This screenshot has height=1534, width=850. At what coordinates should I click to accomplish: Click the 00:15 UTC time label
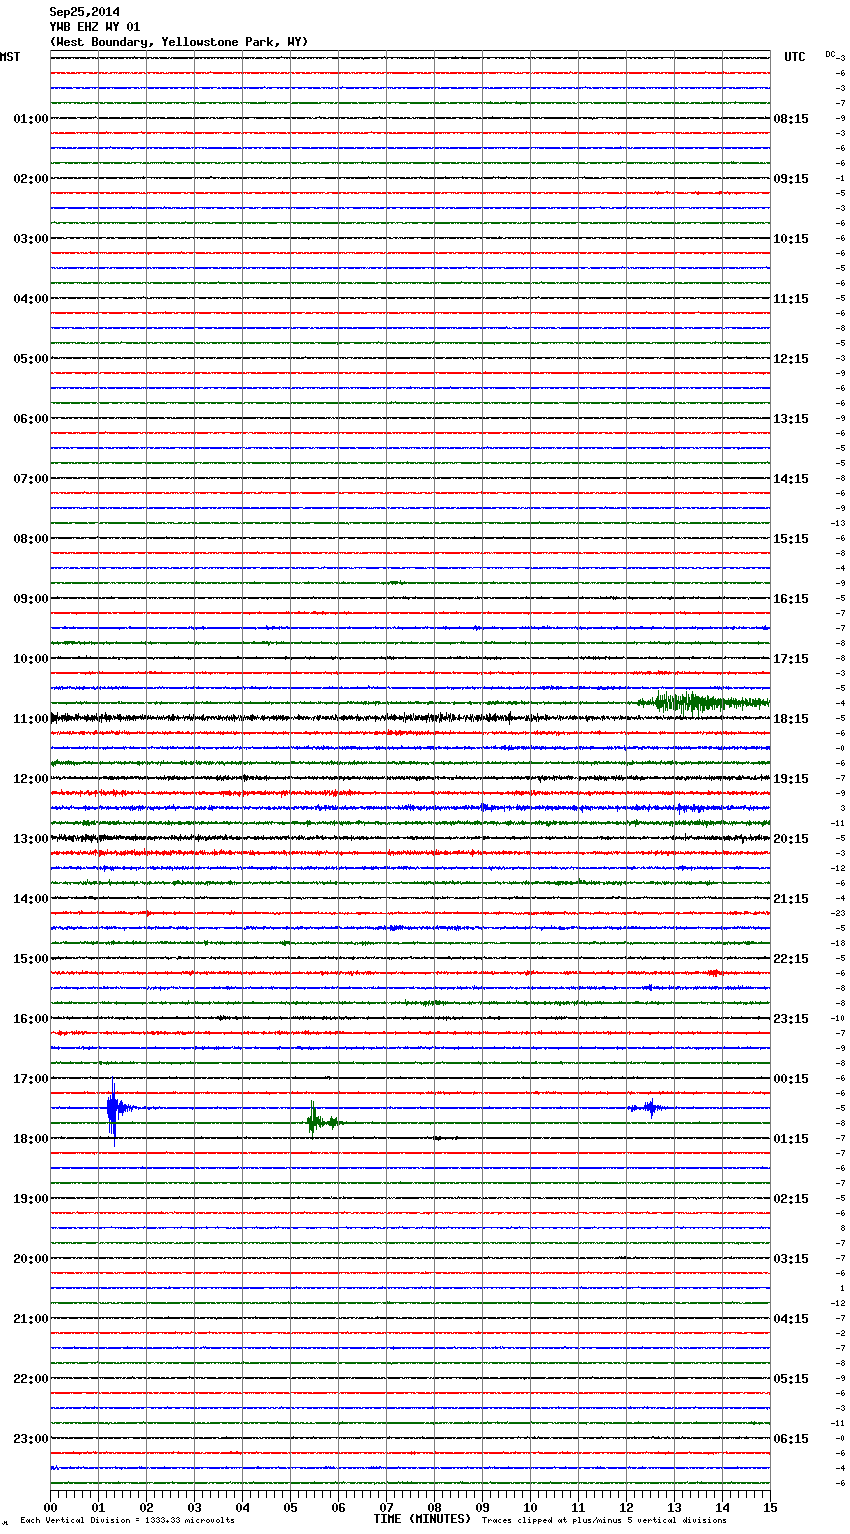791,1079
